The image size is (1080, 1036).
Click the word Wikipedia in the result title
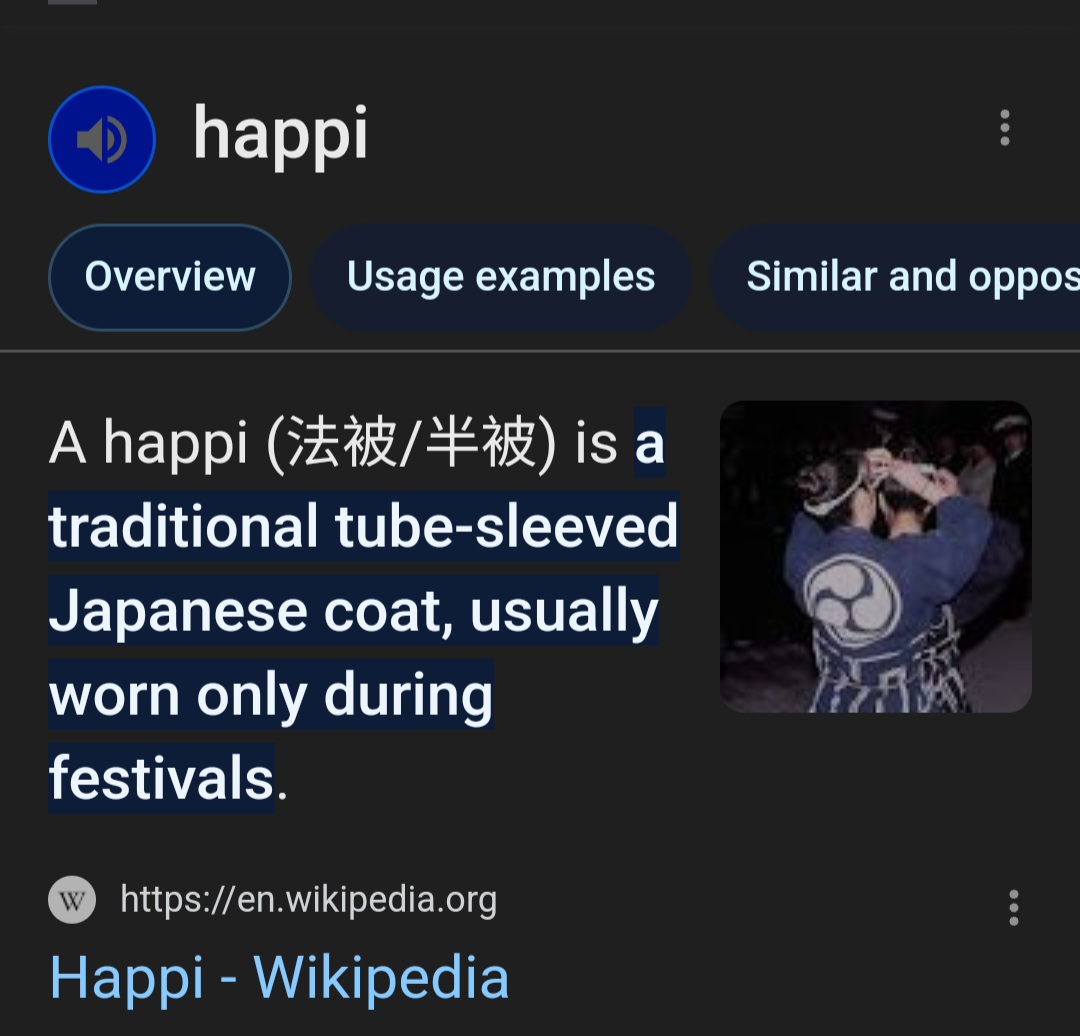click(382, 978)
